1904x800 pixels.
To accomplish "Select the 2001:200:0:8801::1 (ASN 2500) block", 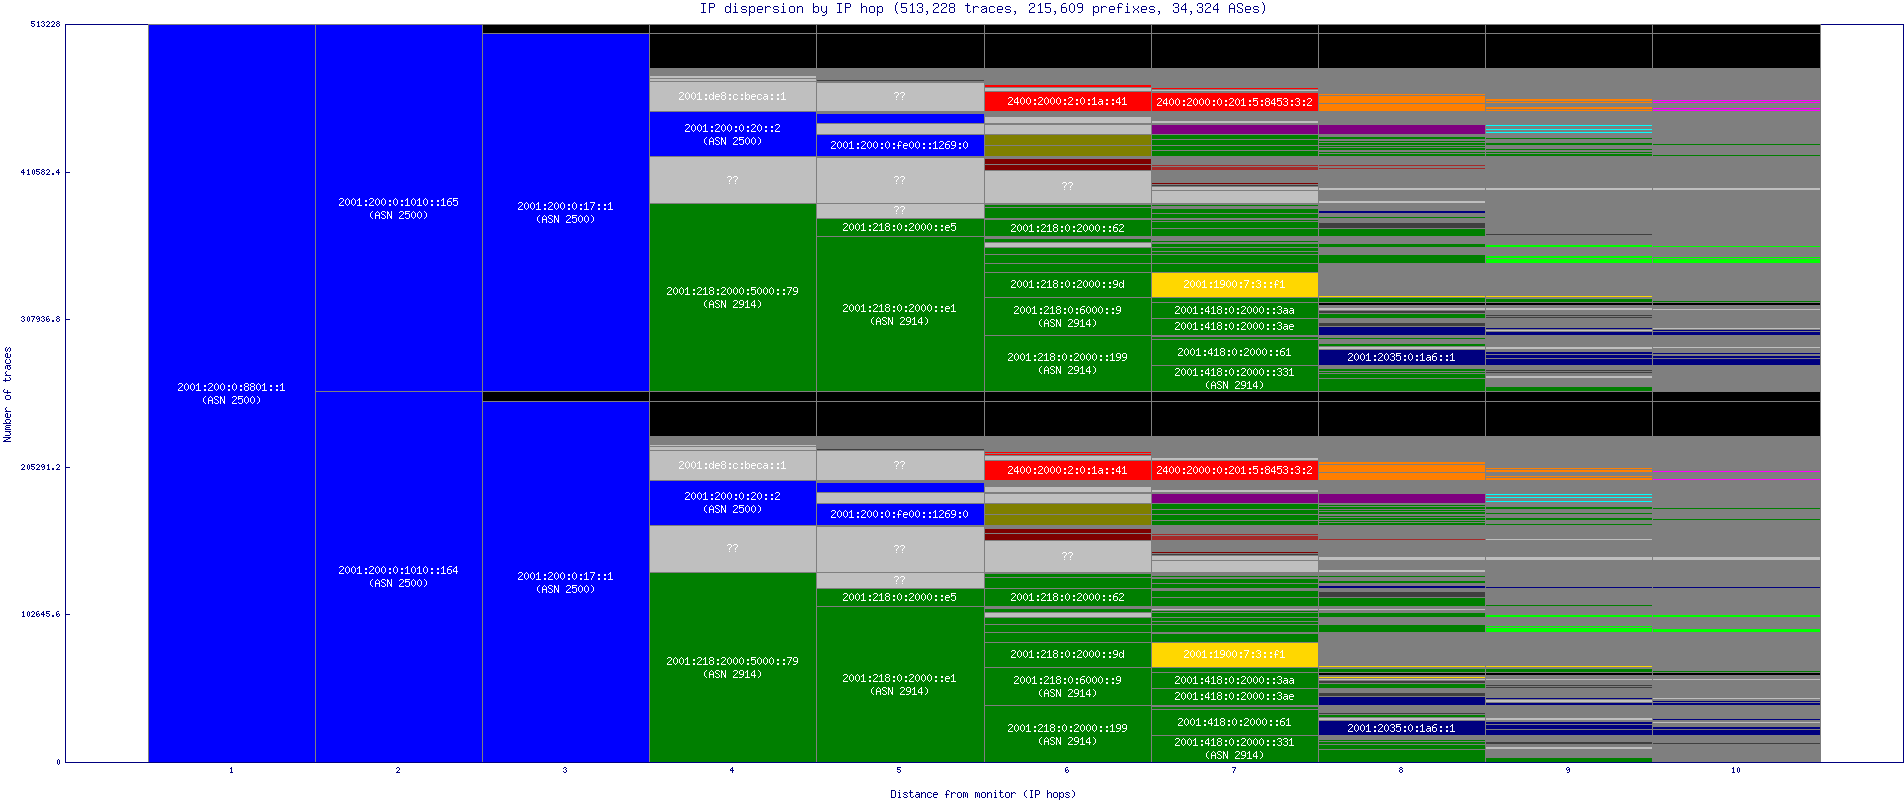I will point(232,393).
